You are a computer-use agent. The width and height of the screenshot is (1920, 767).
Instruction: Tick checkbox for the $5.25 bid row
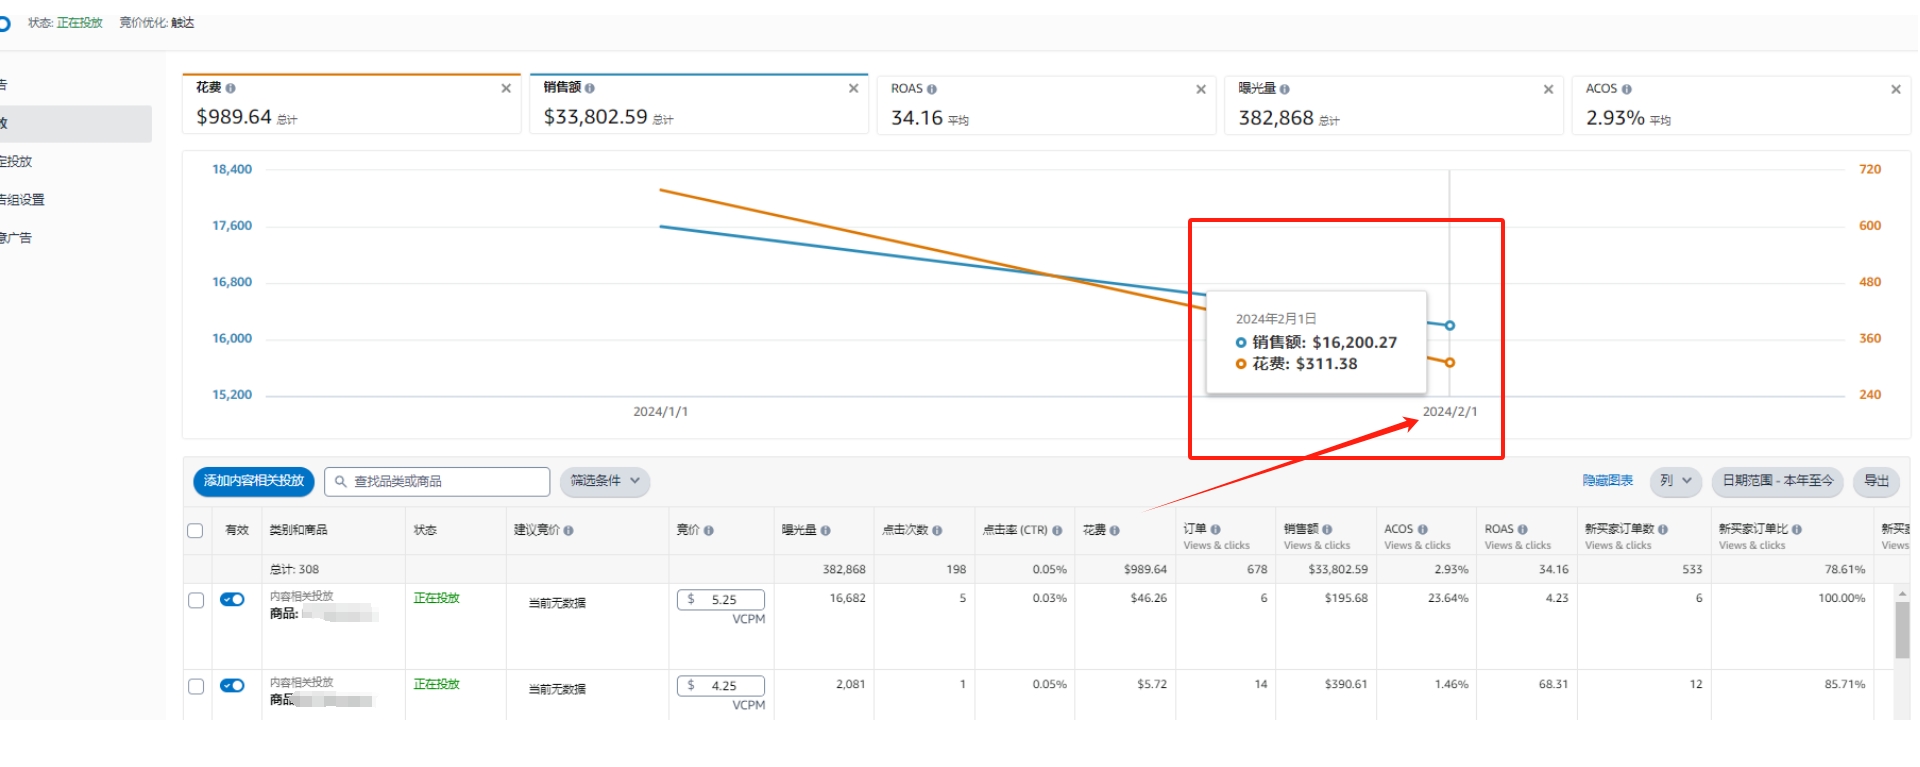pyautogui.click(x=196, y=600)
